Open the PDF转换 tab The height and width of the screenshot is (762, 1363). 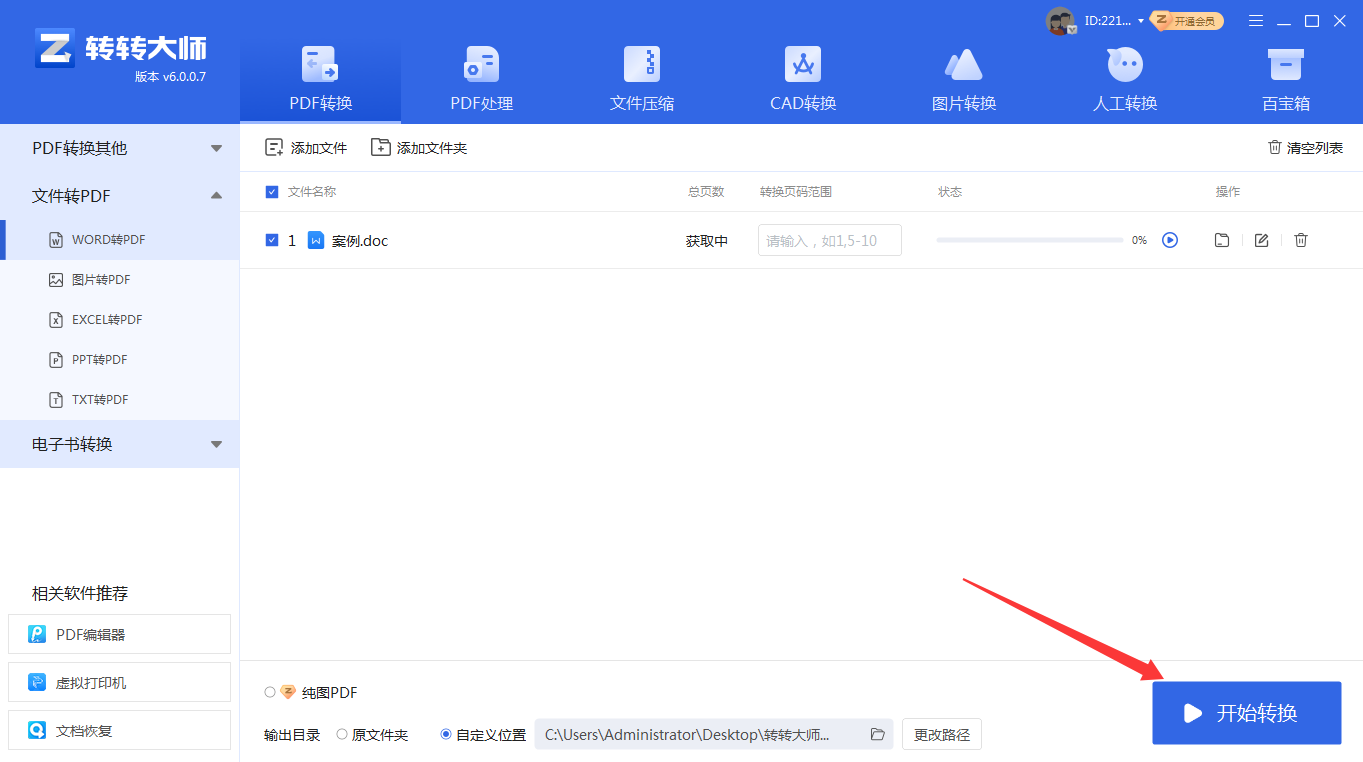tap(320, 80)
